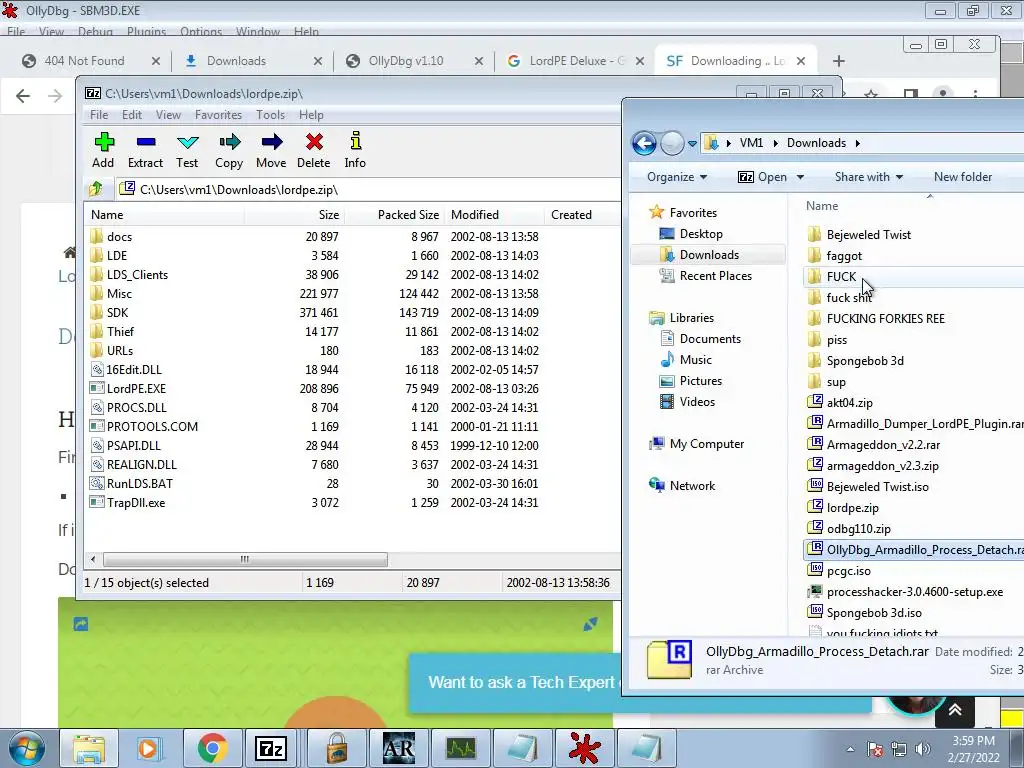The image size is (1024, 768).
Task: Select TrapDll.exe in the 7-Zip list
Action: pos(136,503)
